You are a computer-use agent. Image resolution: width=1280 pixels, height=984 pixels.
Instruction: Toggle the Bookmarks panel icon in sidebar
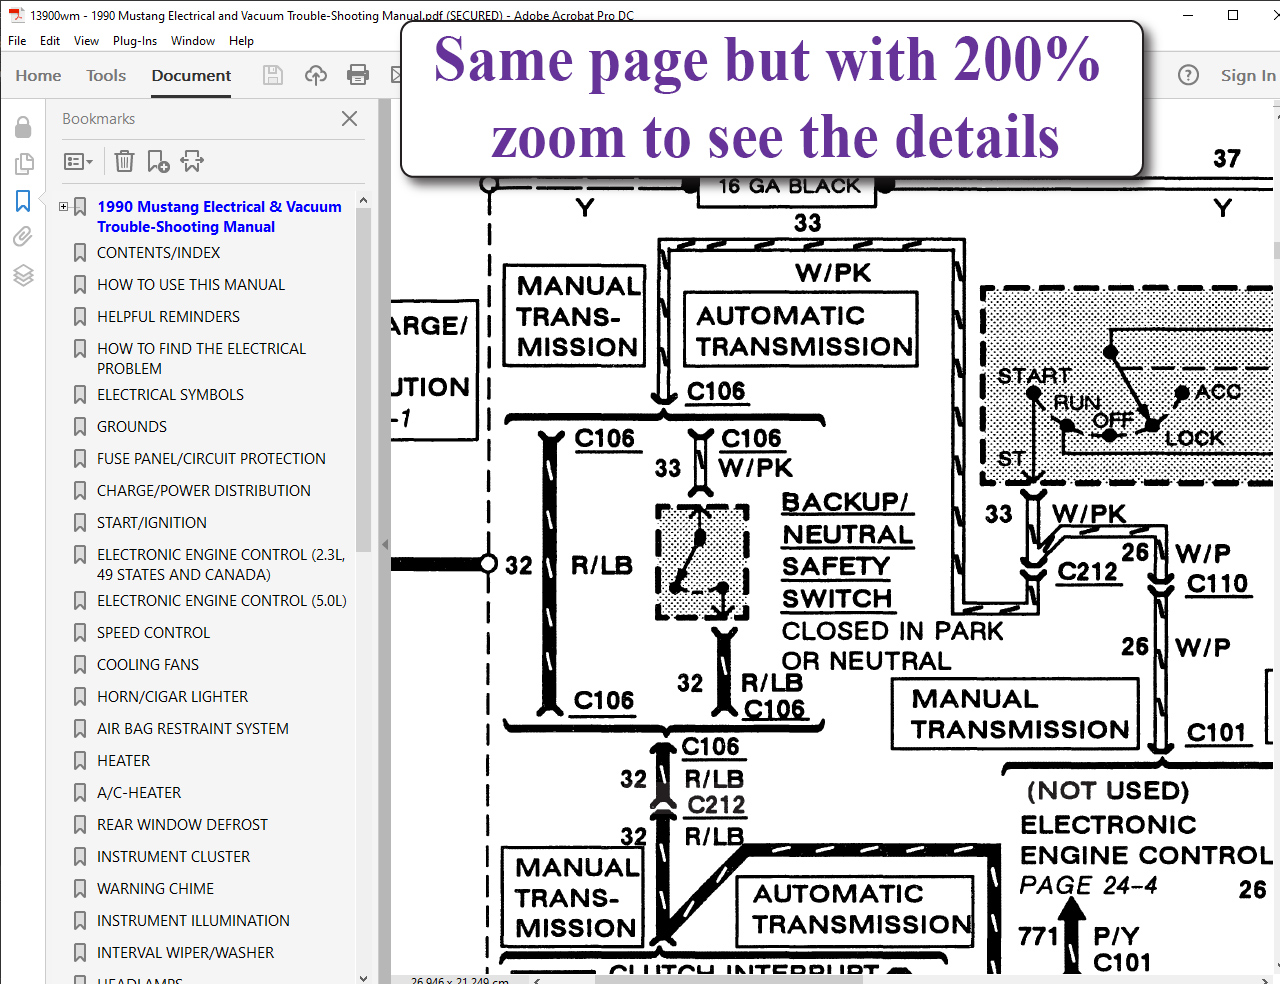click(x=23, y=201)
